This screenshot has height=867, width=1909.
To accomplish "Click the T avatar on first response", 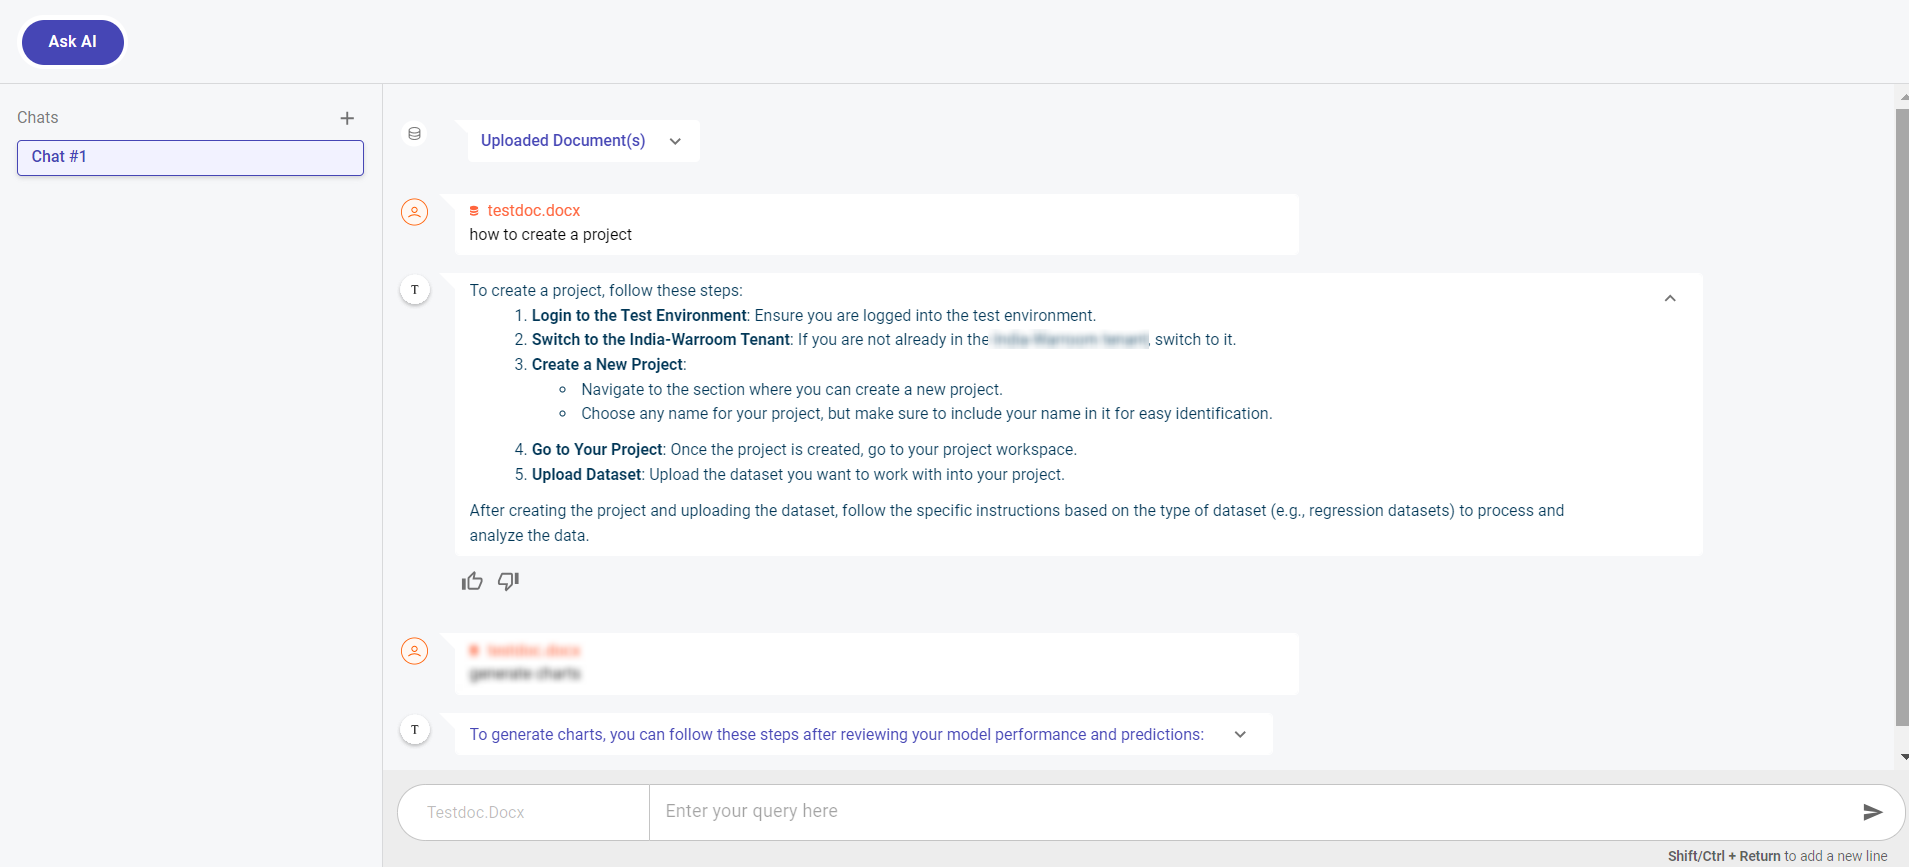I will tap(414, 290).
